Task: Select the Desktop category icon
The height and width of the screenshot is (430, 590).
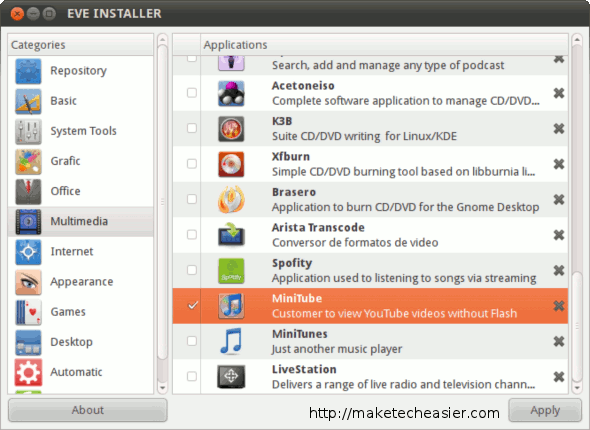Action: pyautogui.click(x=28, y=342)
